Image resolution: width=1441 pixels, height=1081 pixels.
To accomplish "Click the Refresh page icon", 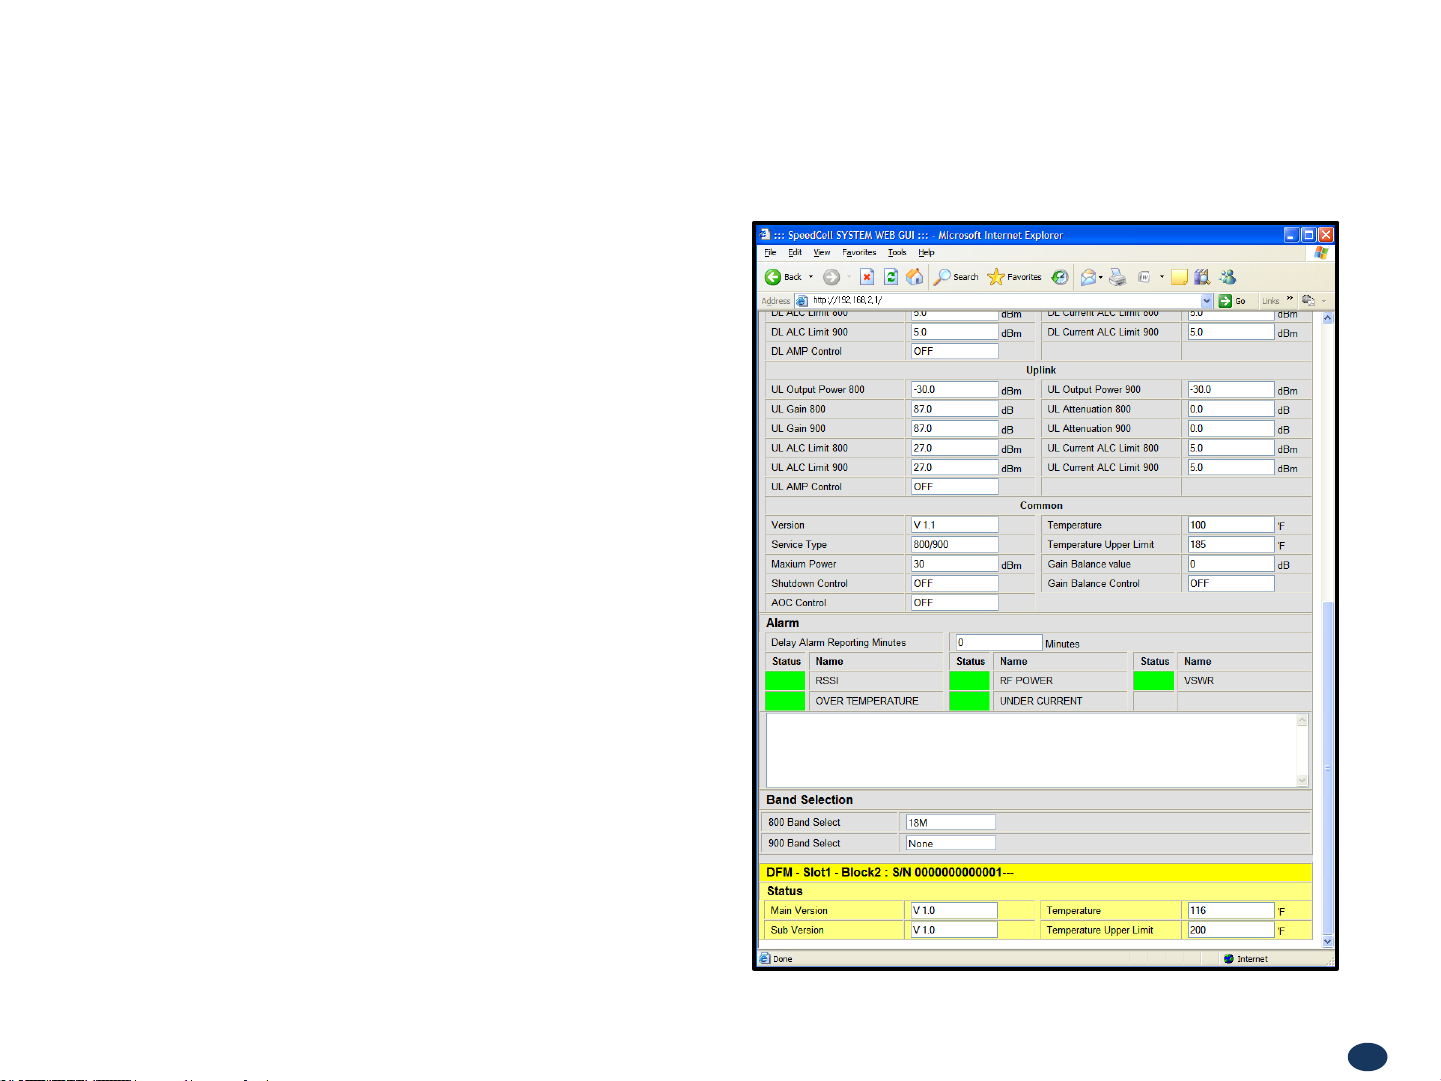I will coord(890,277).
